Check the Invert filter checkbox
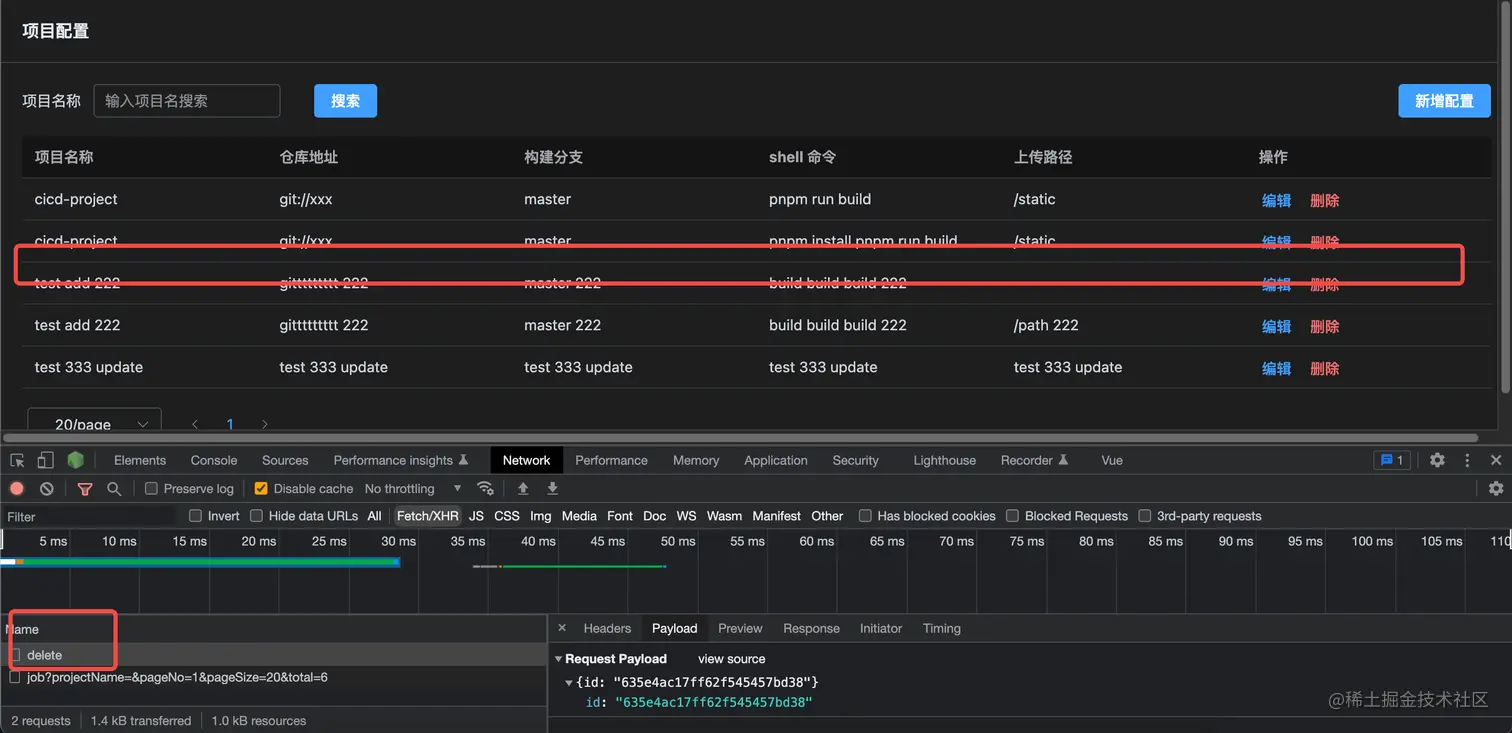Screen dimensions: 1512x733 [196, 516]
